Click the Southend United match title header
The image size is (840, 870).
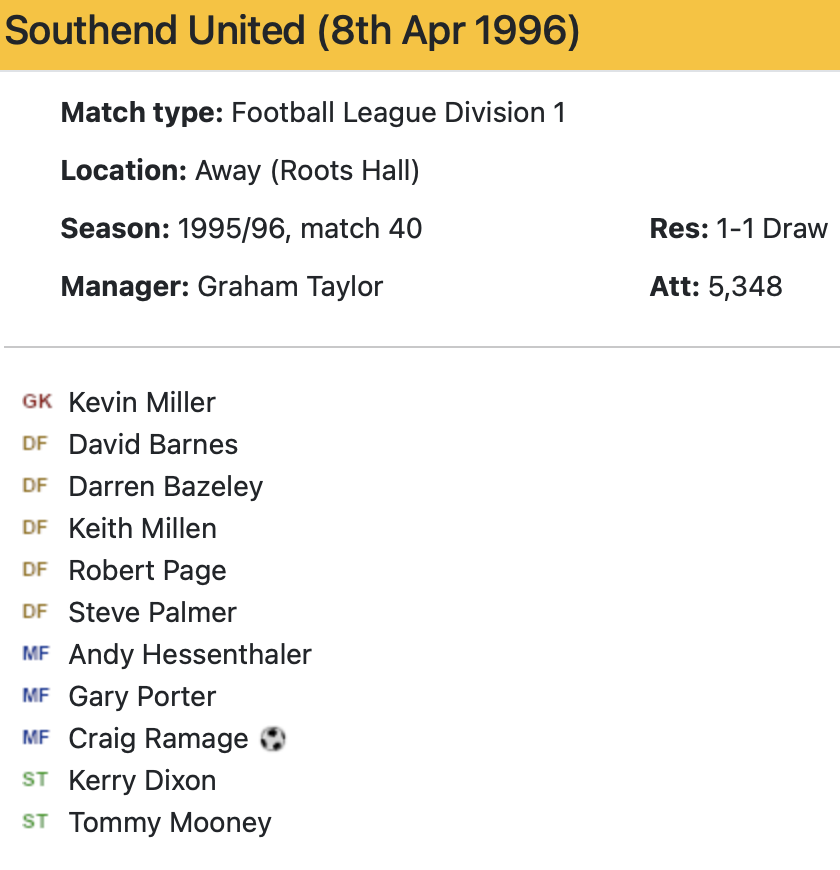coord(292,32)
